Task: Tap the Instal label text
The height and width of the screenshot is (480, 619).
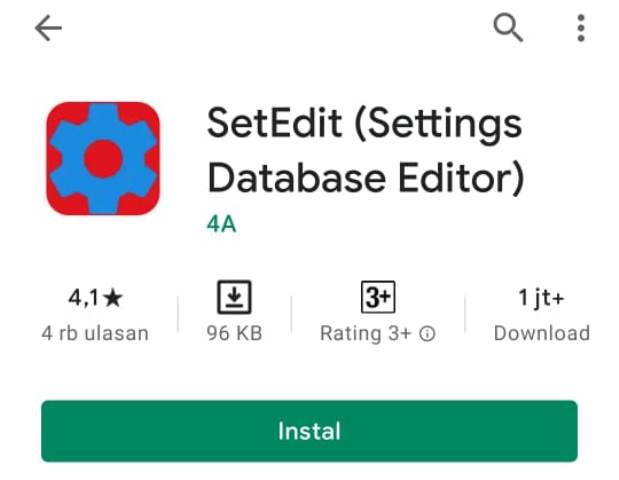Action: (x=309, y=431)
